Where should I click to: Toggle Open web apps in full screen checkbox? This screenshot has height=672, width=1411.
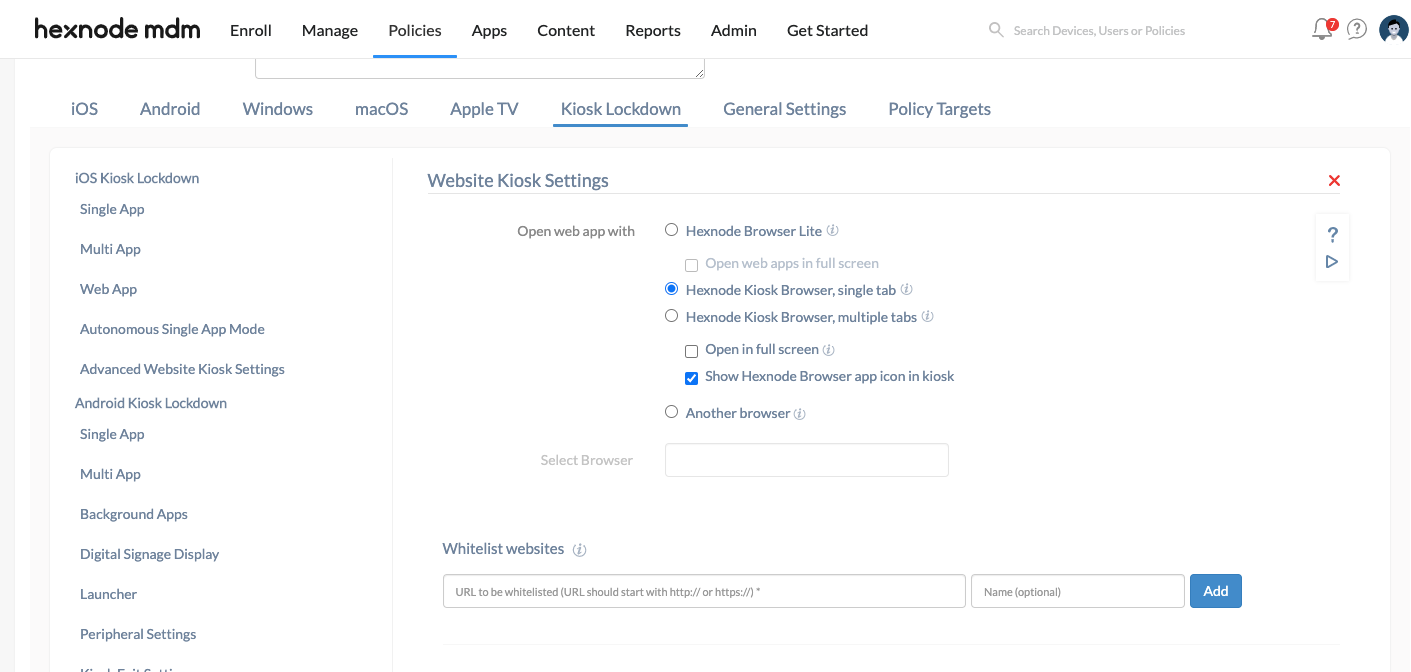pyautogui.click(x=691, y=265)
